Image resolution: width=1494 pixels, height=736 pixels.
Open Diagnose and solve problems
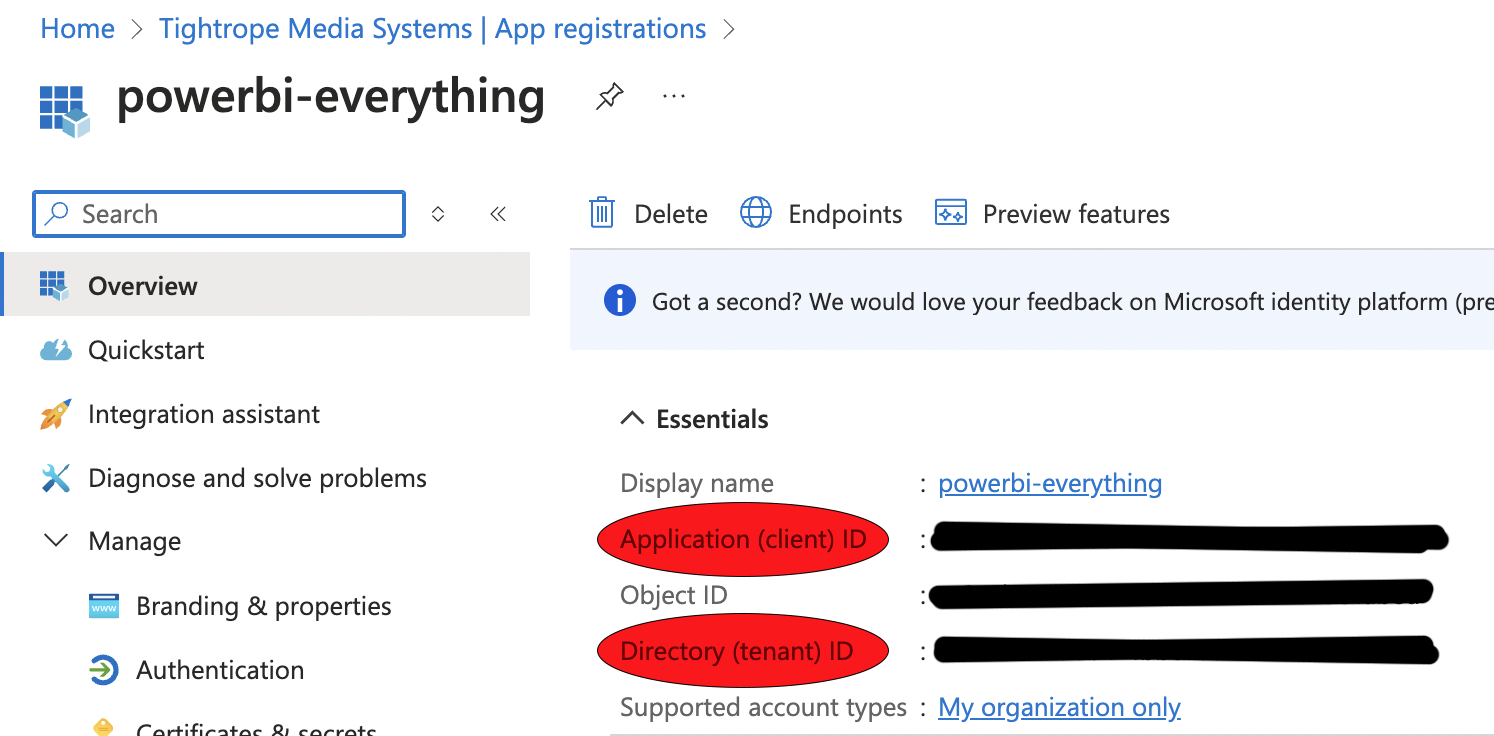pyautogui.click(x=257, y=478)
